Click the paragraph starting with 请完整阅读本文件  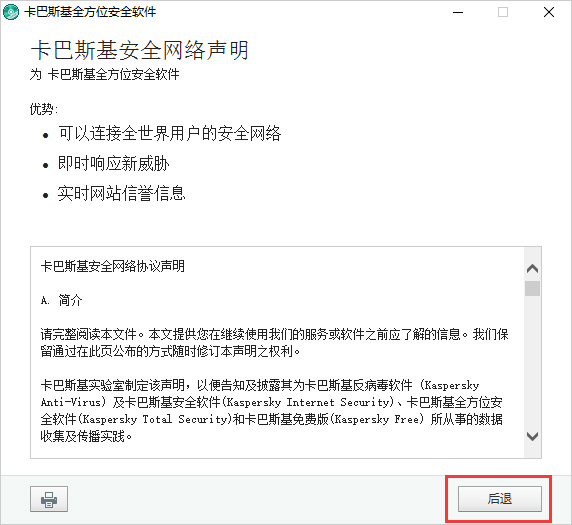pyautogui.click(x=274, y=343)
